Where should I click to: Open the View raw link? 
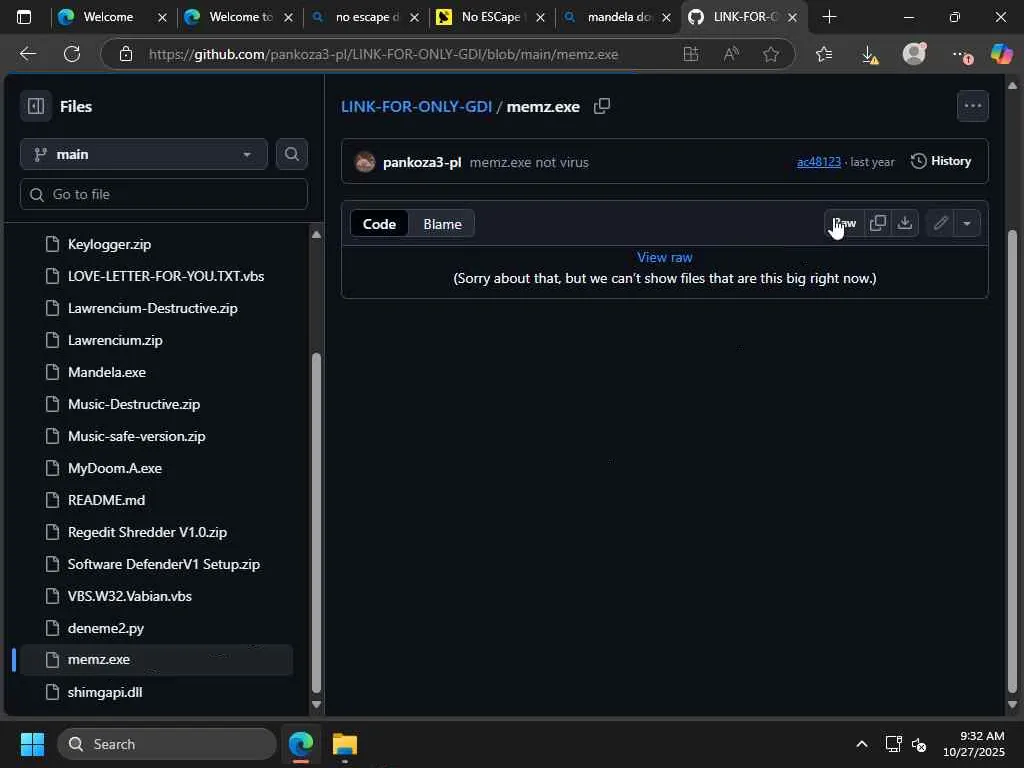(664, 257)
